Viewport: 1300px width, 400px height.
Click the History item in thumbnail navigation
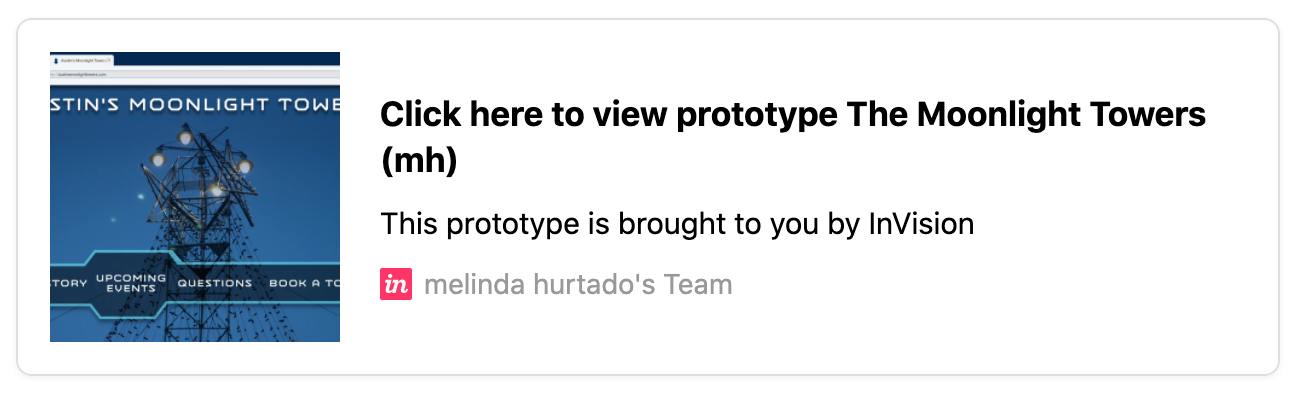tap(69, 283)
